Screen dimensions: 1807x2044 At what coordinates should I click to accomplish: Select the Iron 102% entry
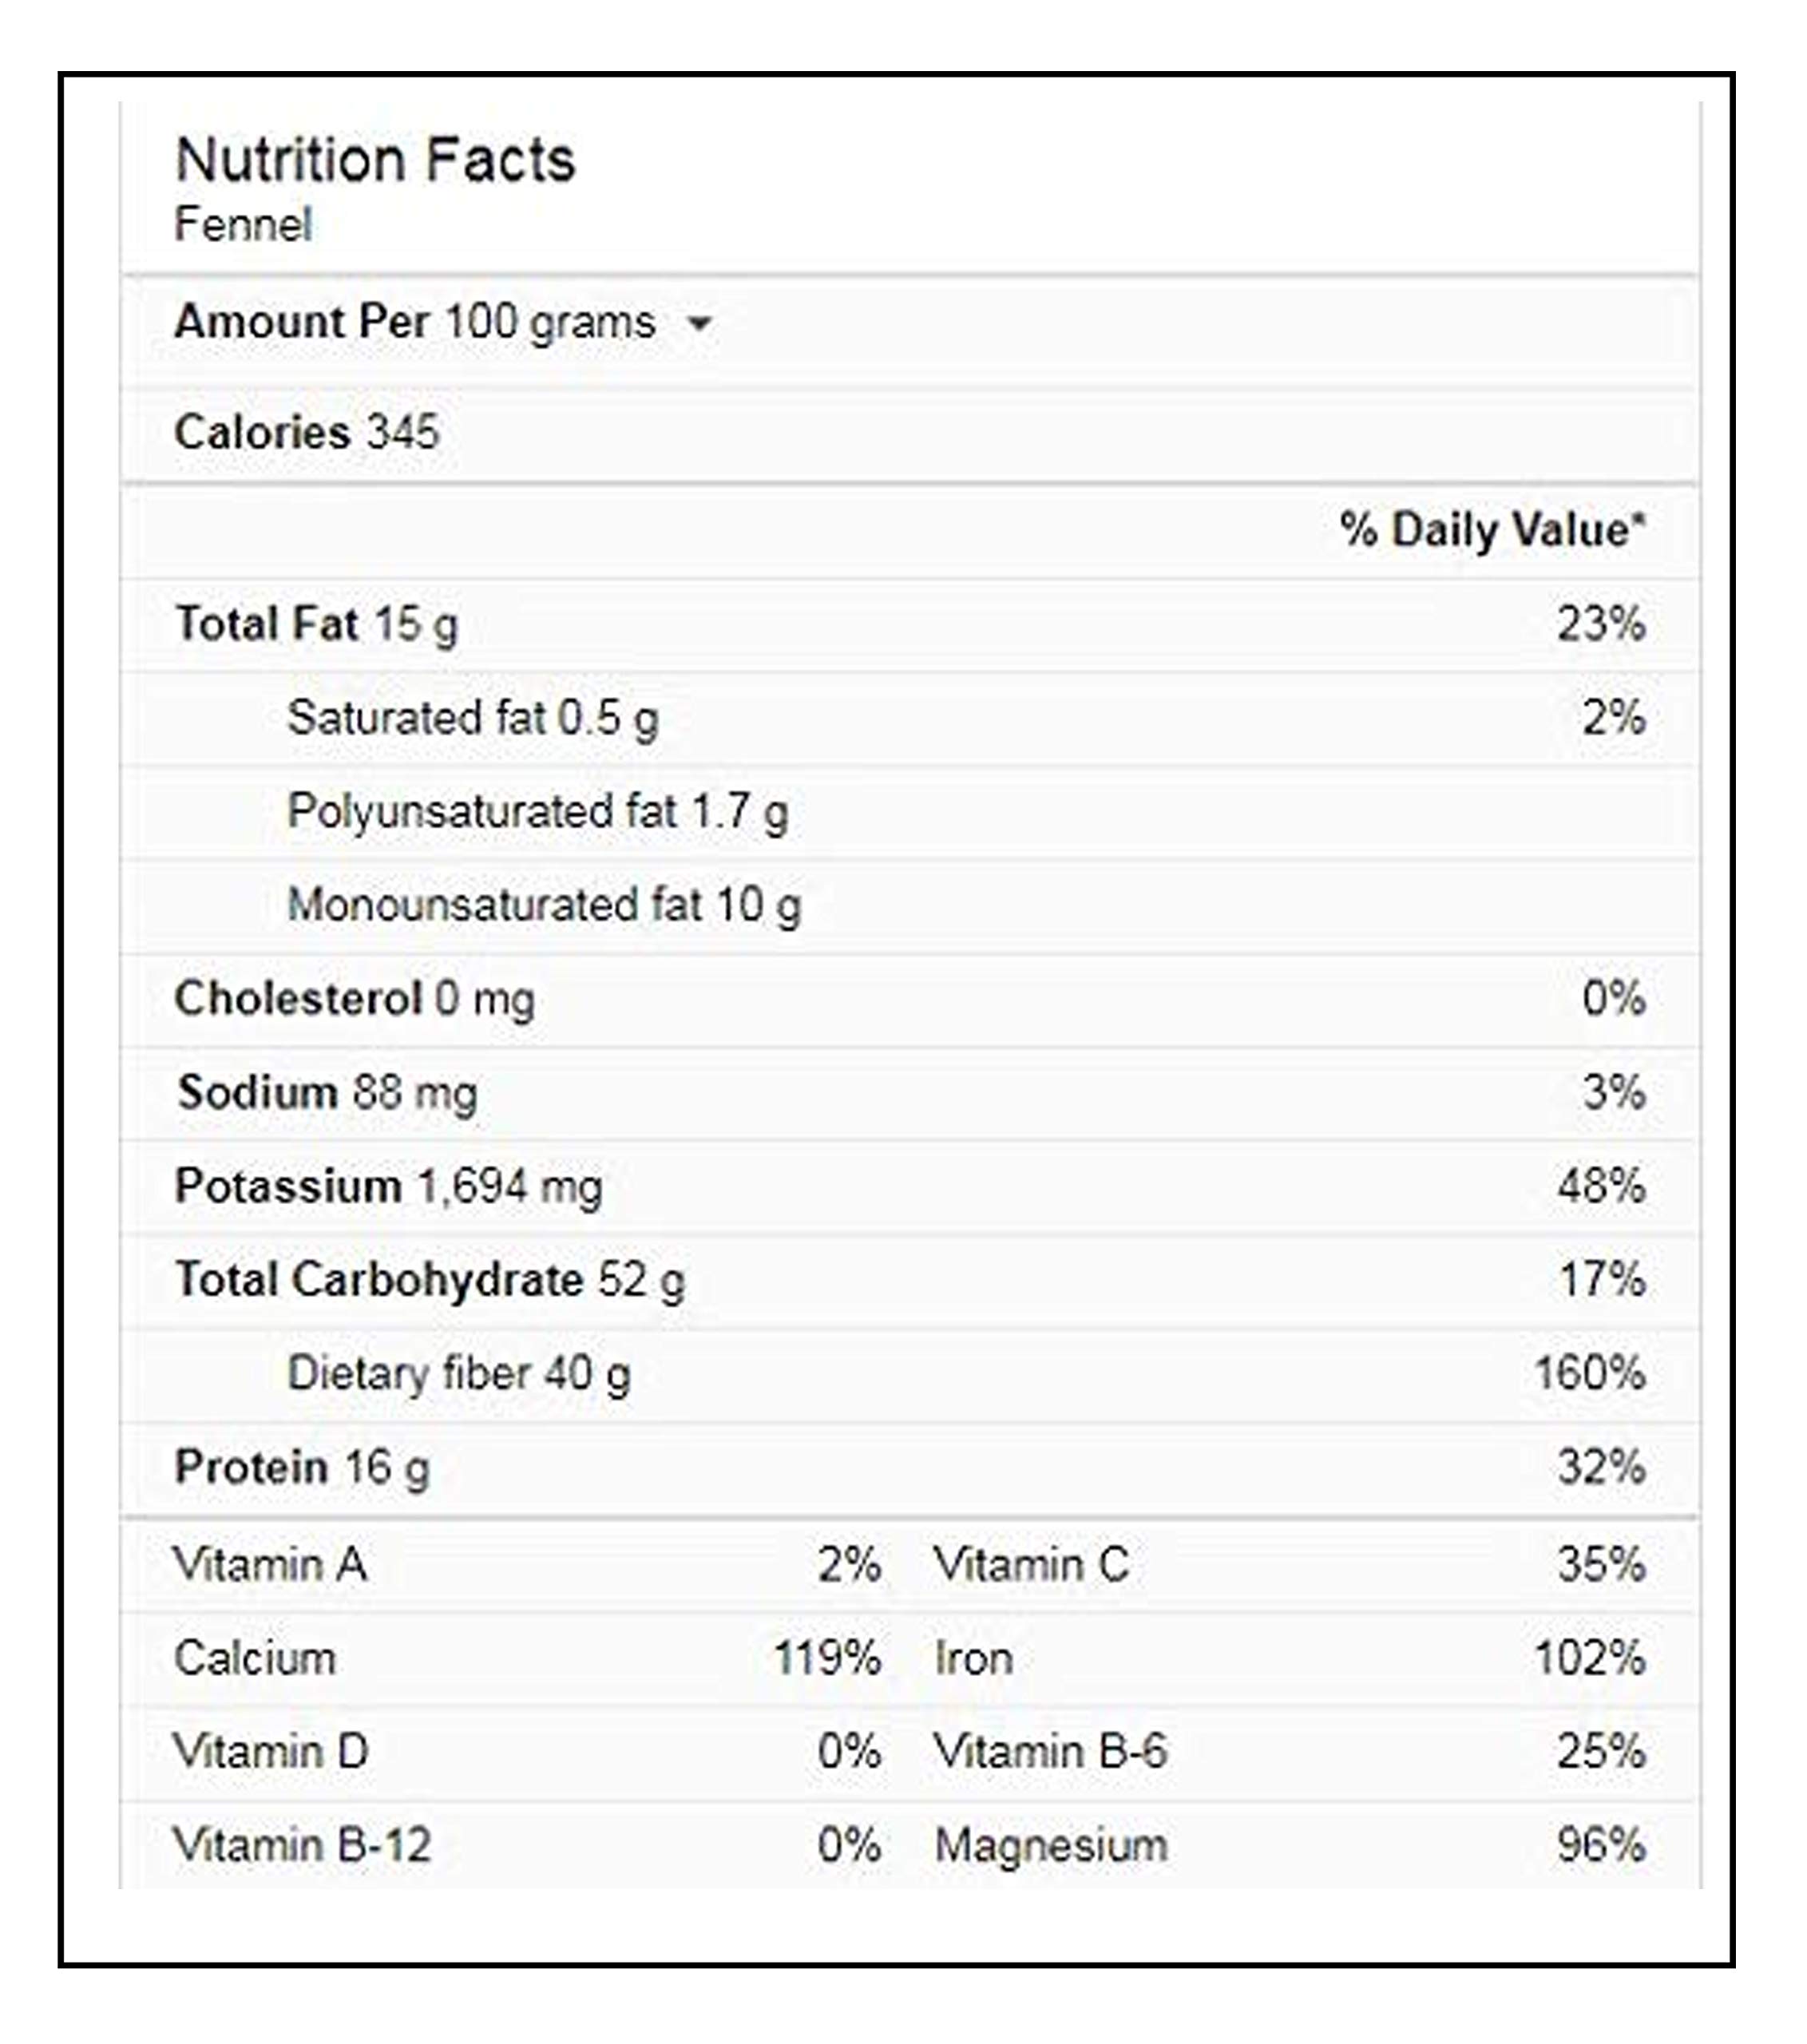pyautogui.click(x=1290, y=1659)
